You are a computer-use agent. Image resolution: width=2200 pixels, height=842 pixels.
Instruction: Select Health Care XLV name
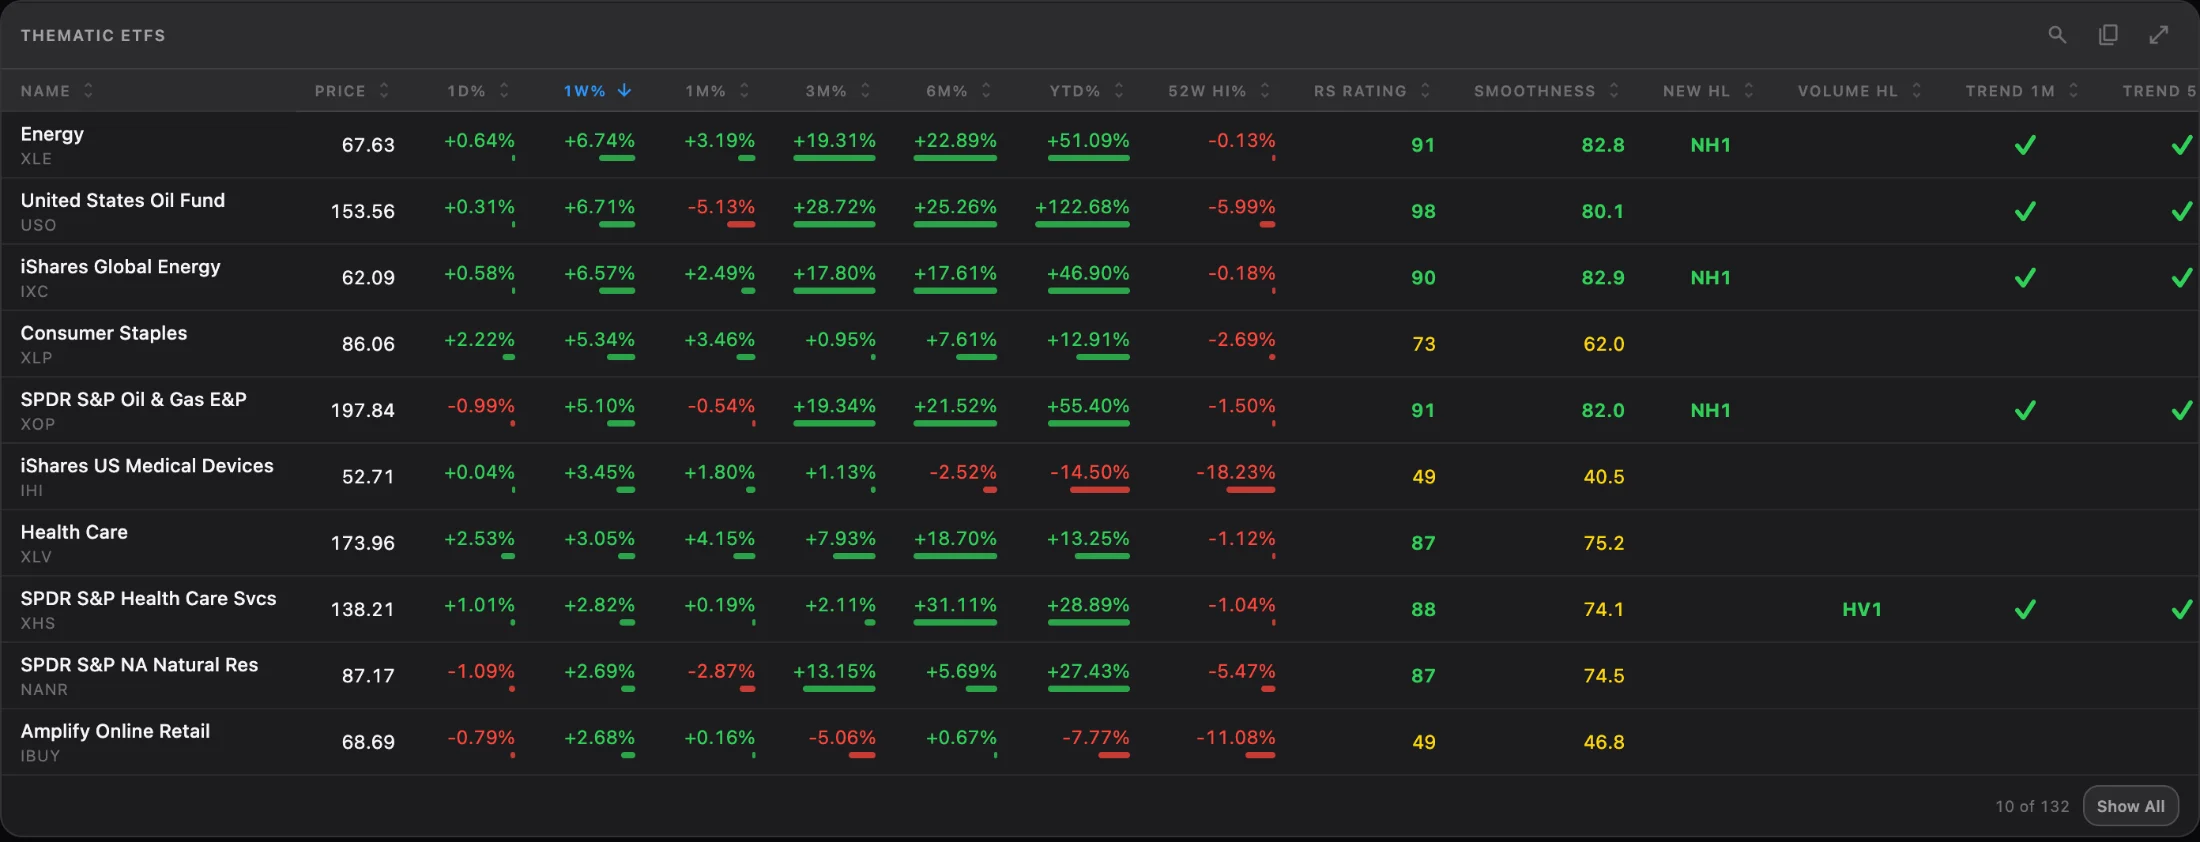pyautogui.click(x=74, y=532)
